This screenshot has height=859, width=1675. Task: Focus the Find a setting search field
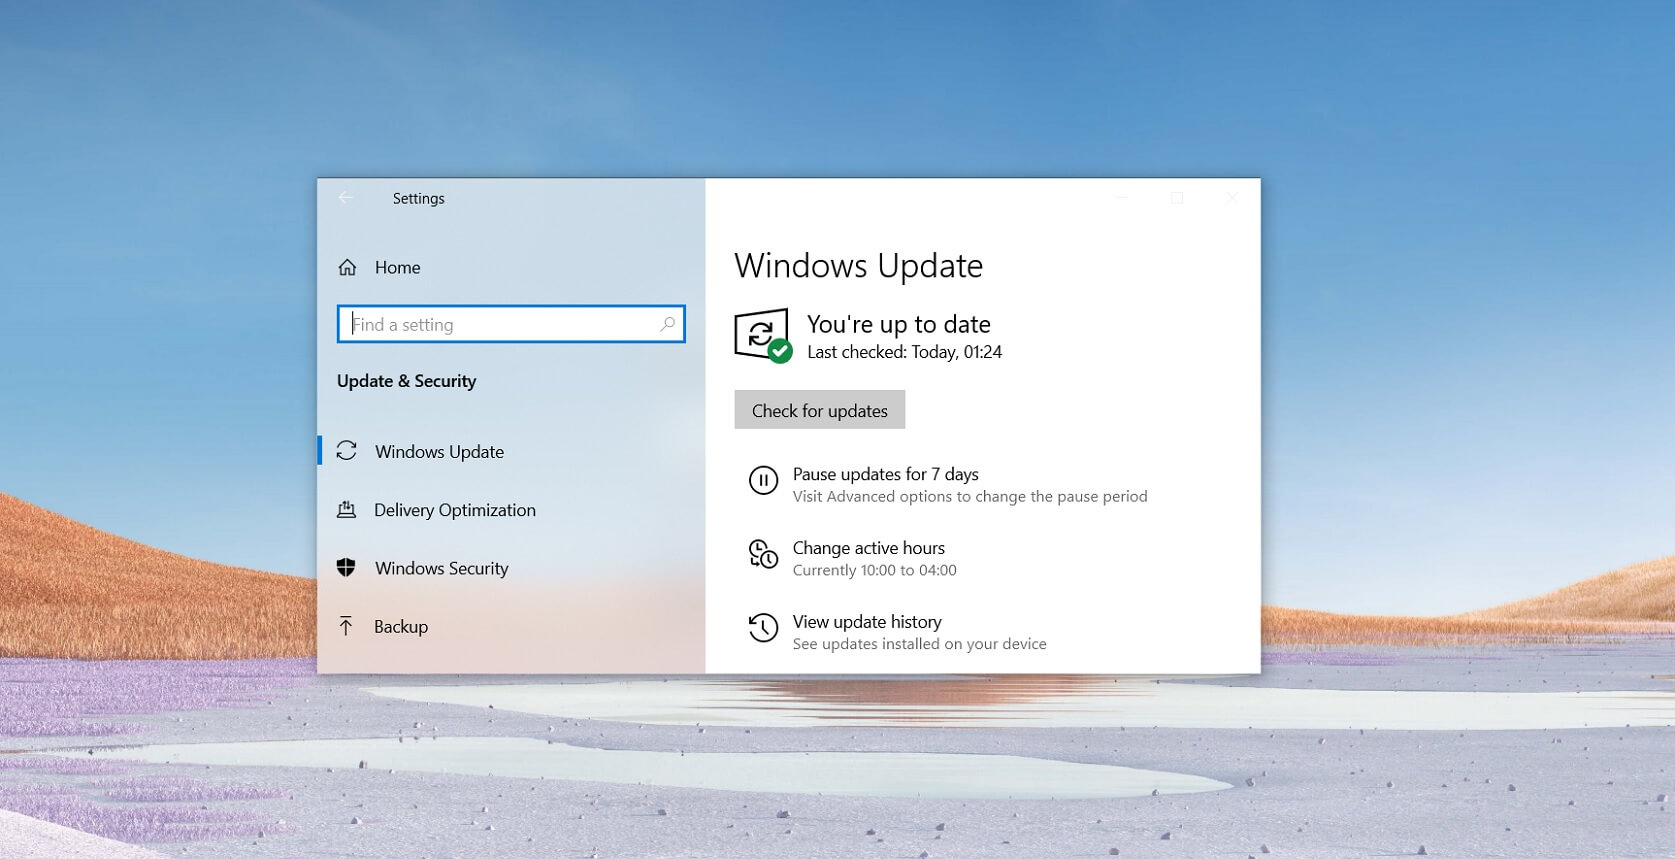[x=511, y=324]
